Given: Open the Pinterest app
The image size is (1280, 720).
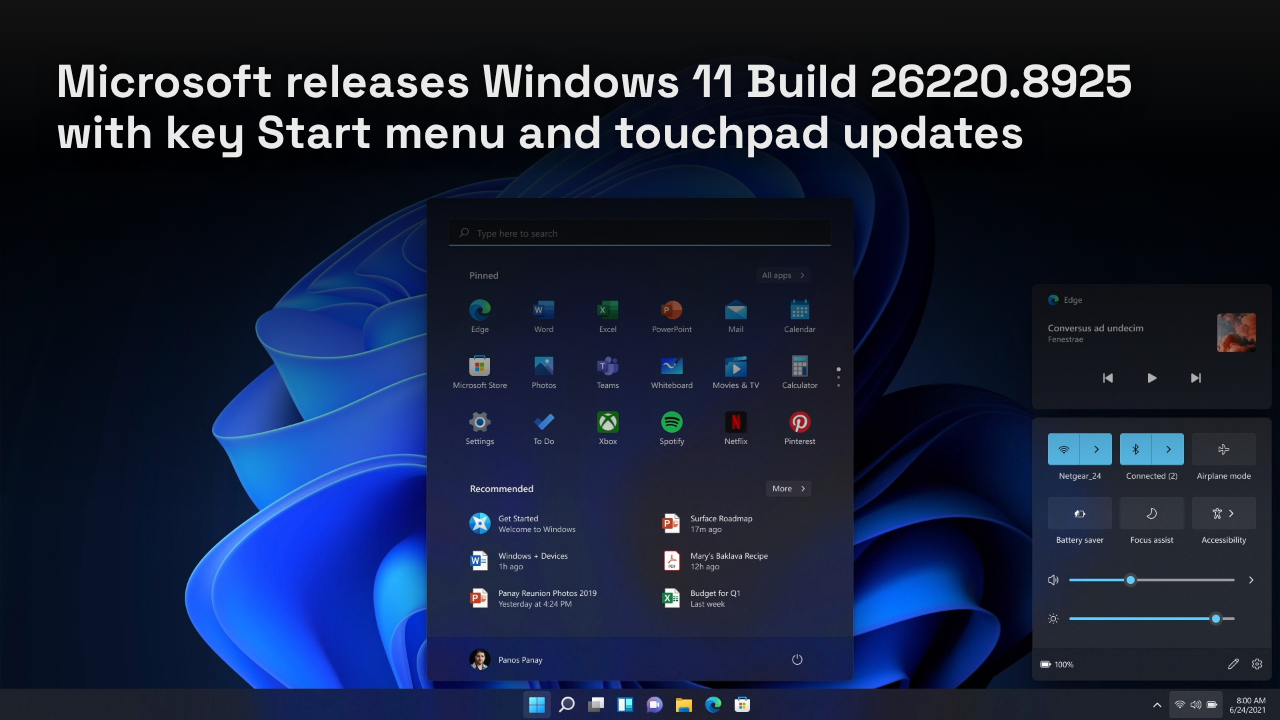Looking at the screenshot, I should 800,427.
